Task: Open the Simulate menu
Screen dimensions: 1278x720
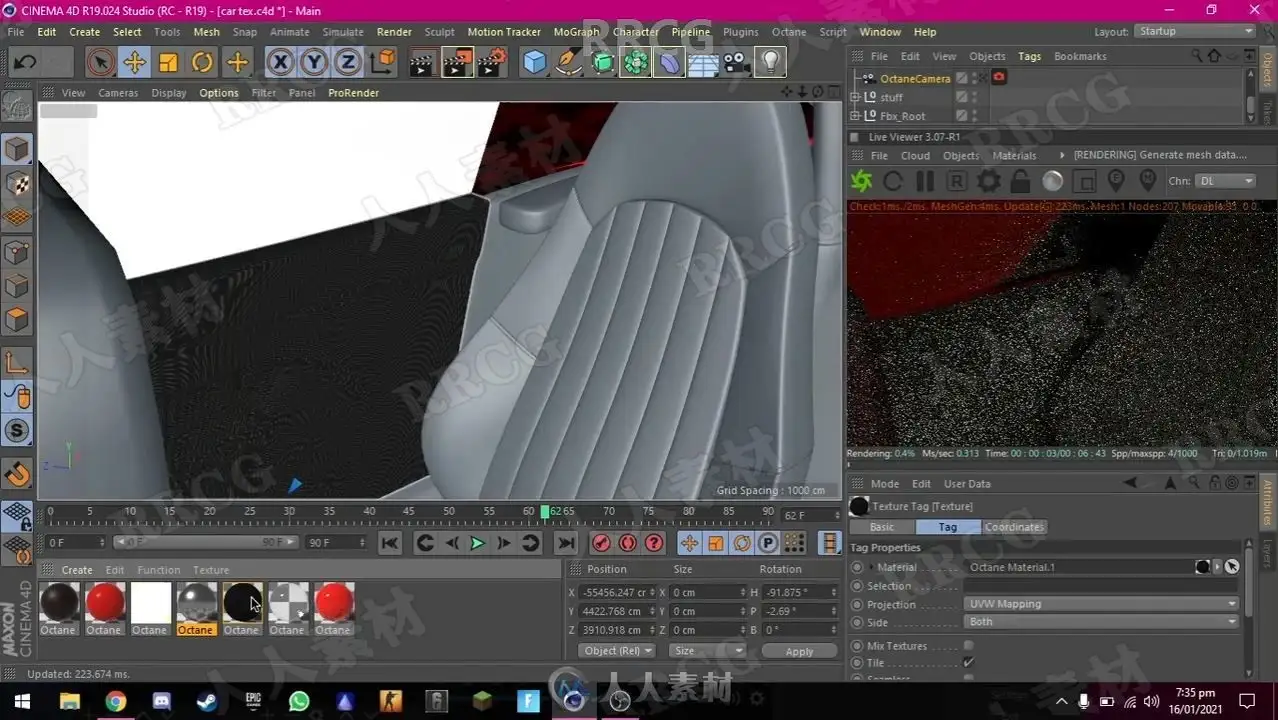Action: click(343, 32)
